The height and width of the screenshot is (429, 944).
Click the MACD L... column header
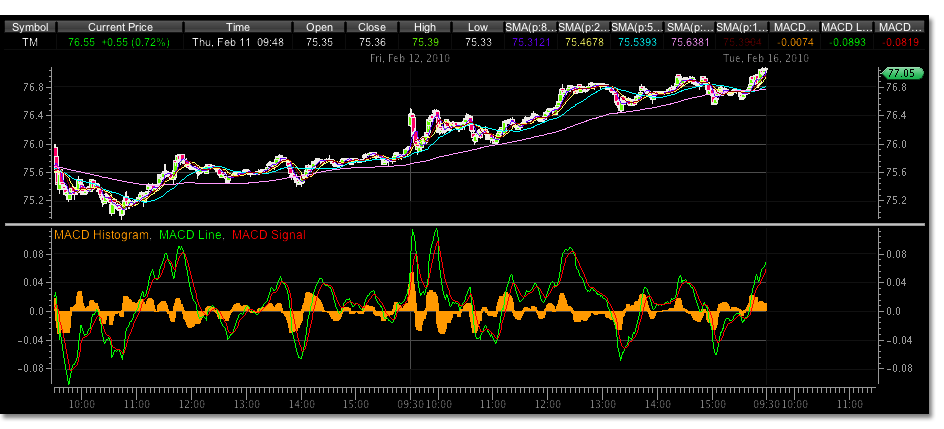tap(848, 28)
